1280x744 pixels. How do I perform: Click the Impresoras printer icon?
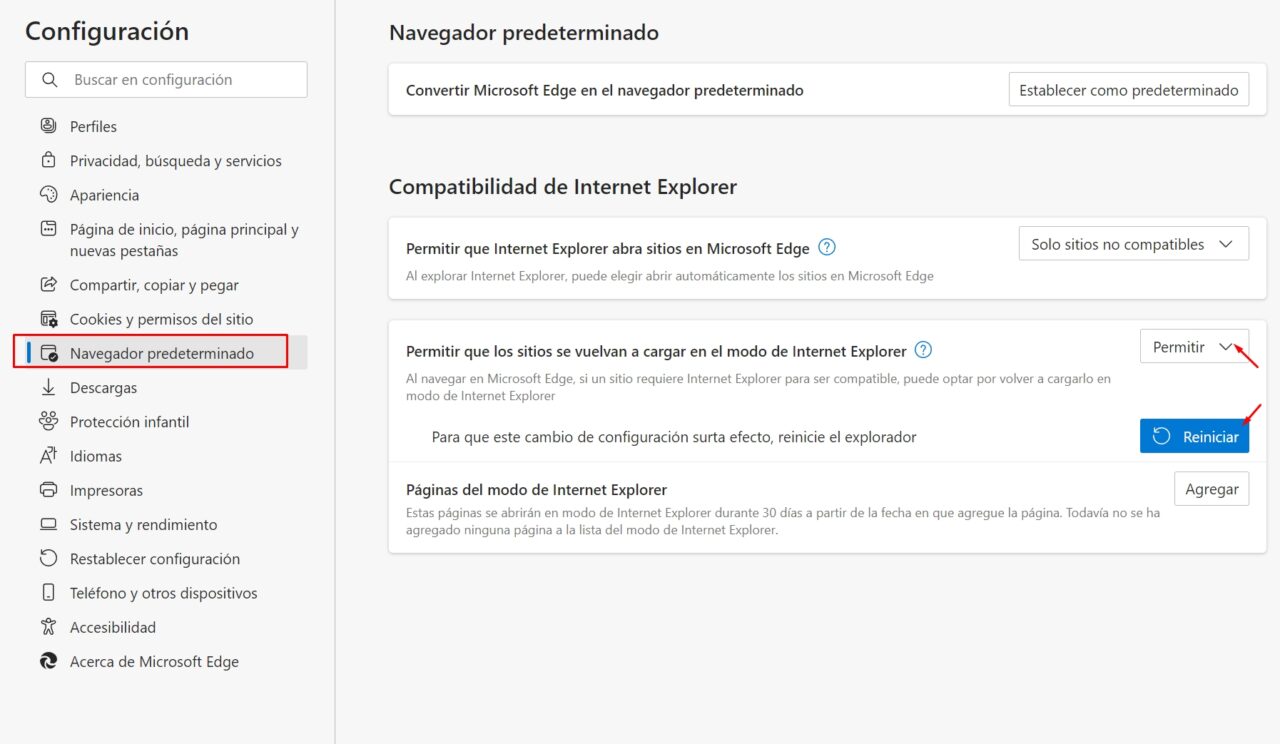click(x=48, y=490)
